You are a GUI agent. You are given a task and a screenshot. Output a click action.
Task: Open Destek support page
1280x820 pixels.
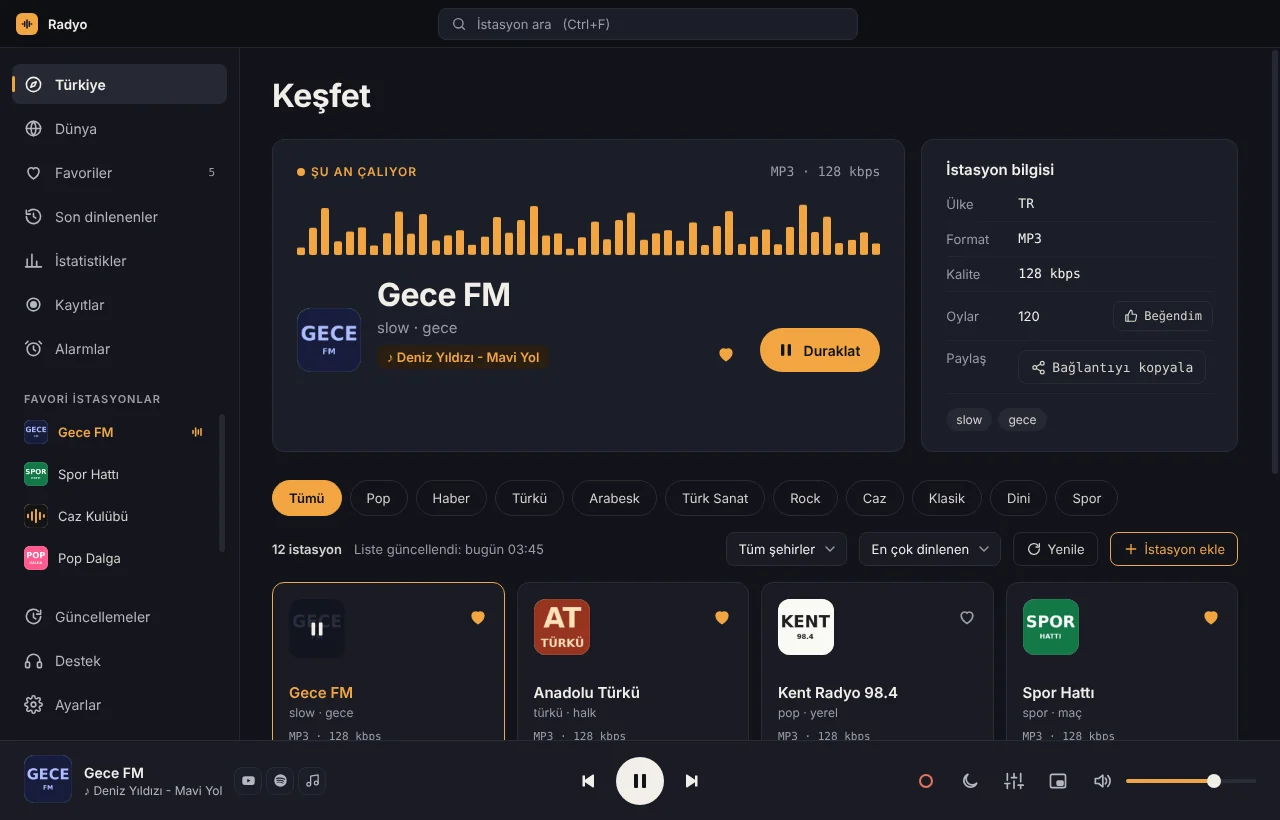tap(119, 661)
